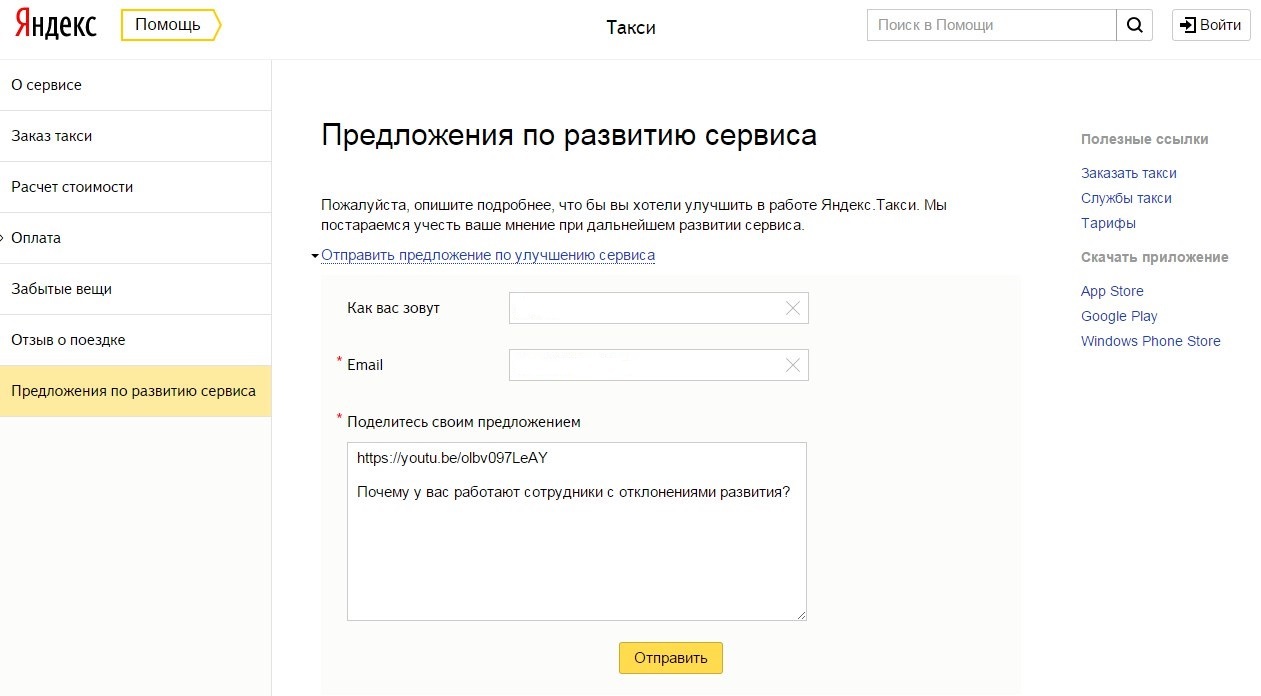1261x696 pixels.
Task: Open the Оплата section
Action: [135, 238]
